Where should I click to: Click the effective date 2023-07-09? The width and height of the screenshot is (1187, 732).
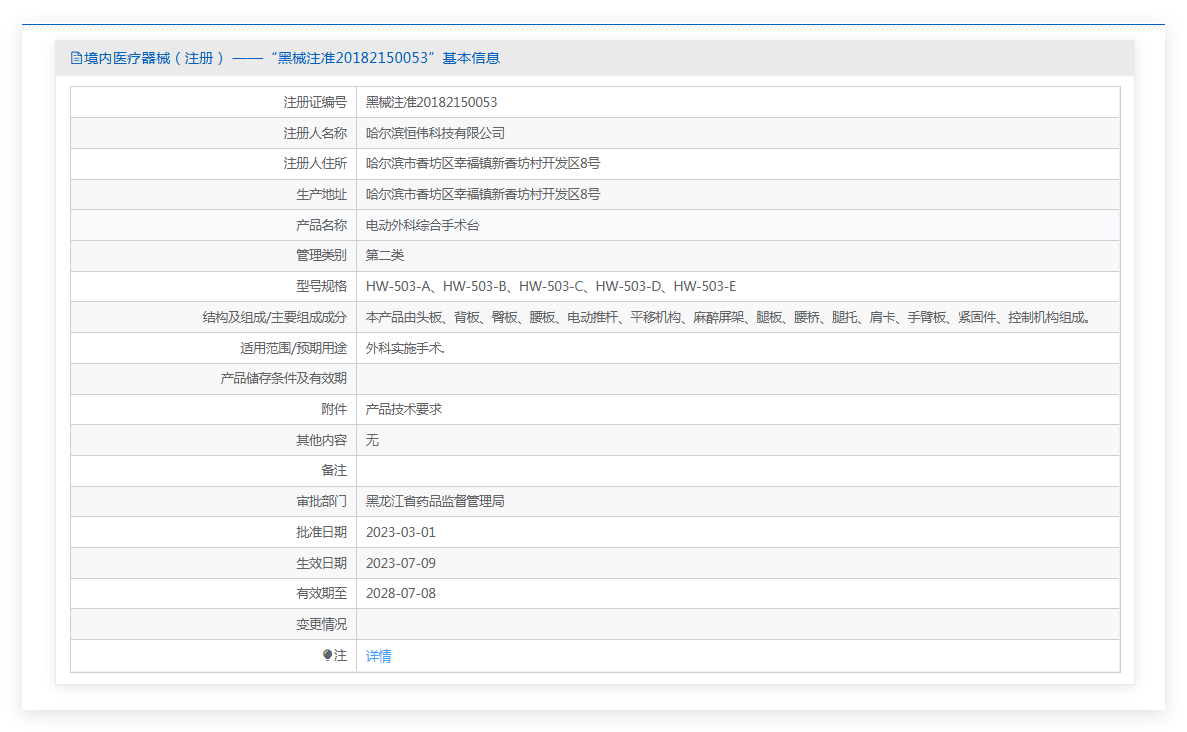(400, 564)
